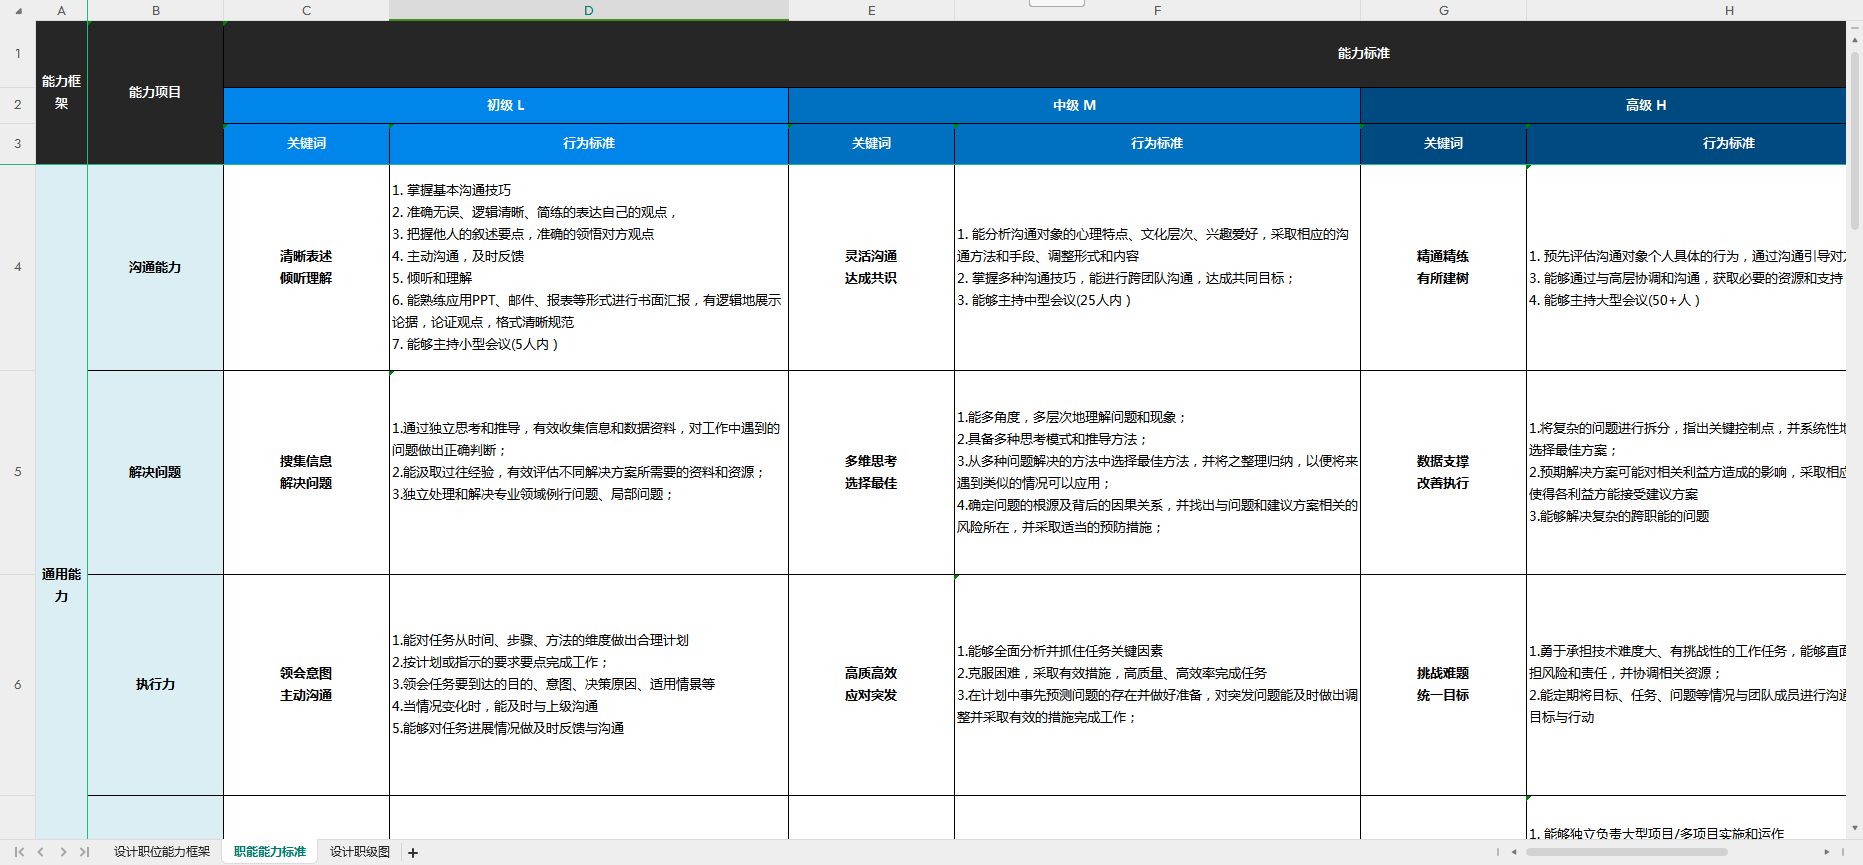Jump to the last sheet with the navigation arrow
Viewport: 1863px width, 865px height.
coord(85,852)
